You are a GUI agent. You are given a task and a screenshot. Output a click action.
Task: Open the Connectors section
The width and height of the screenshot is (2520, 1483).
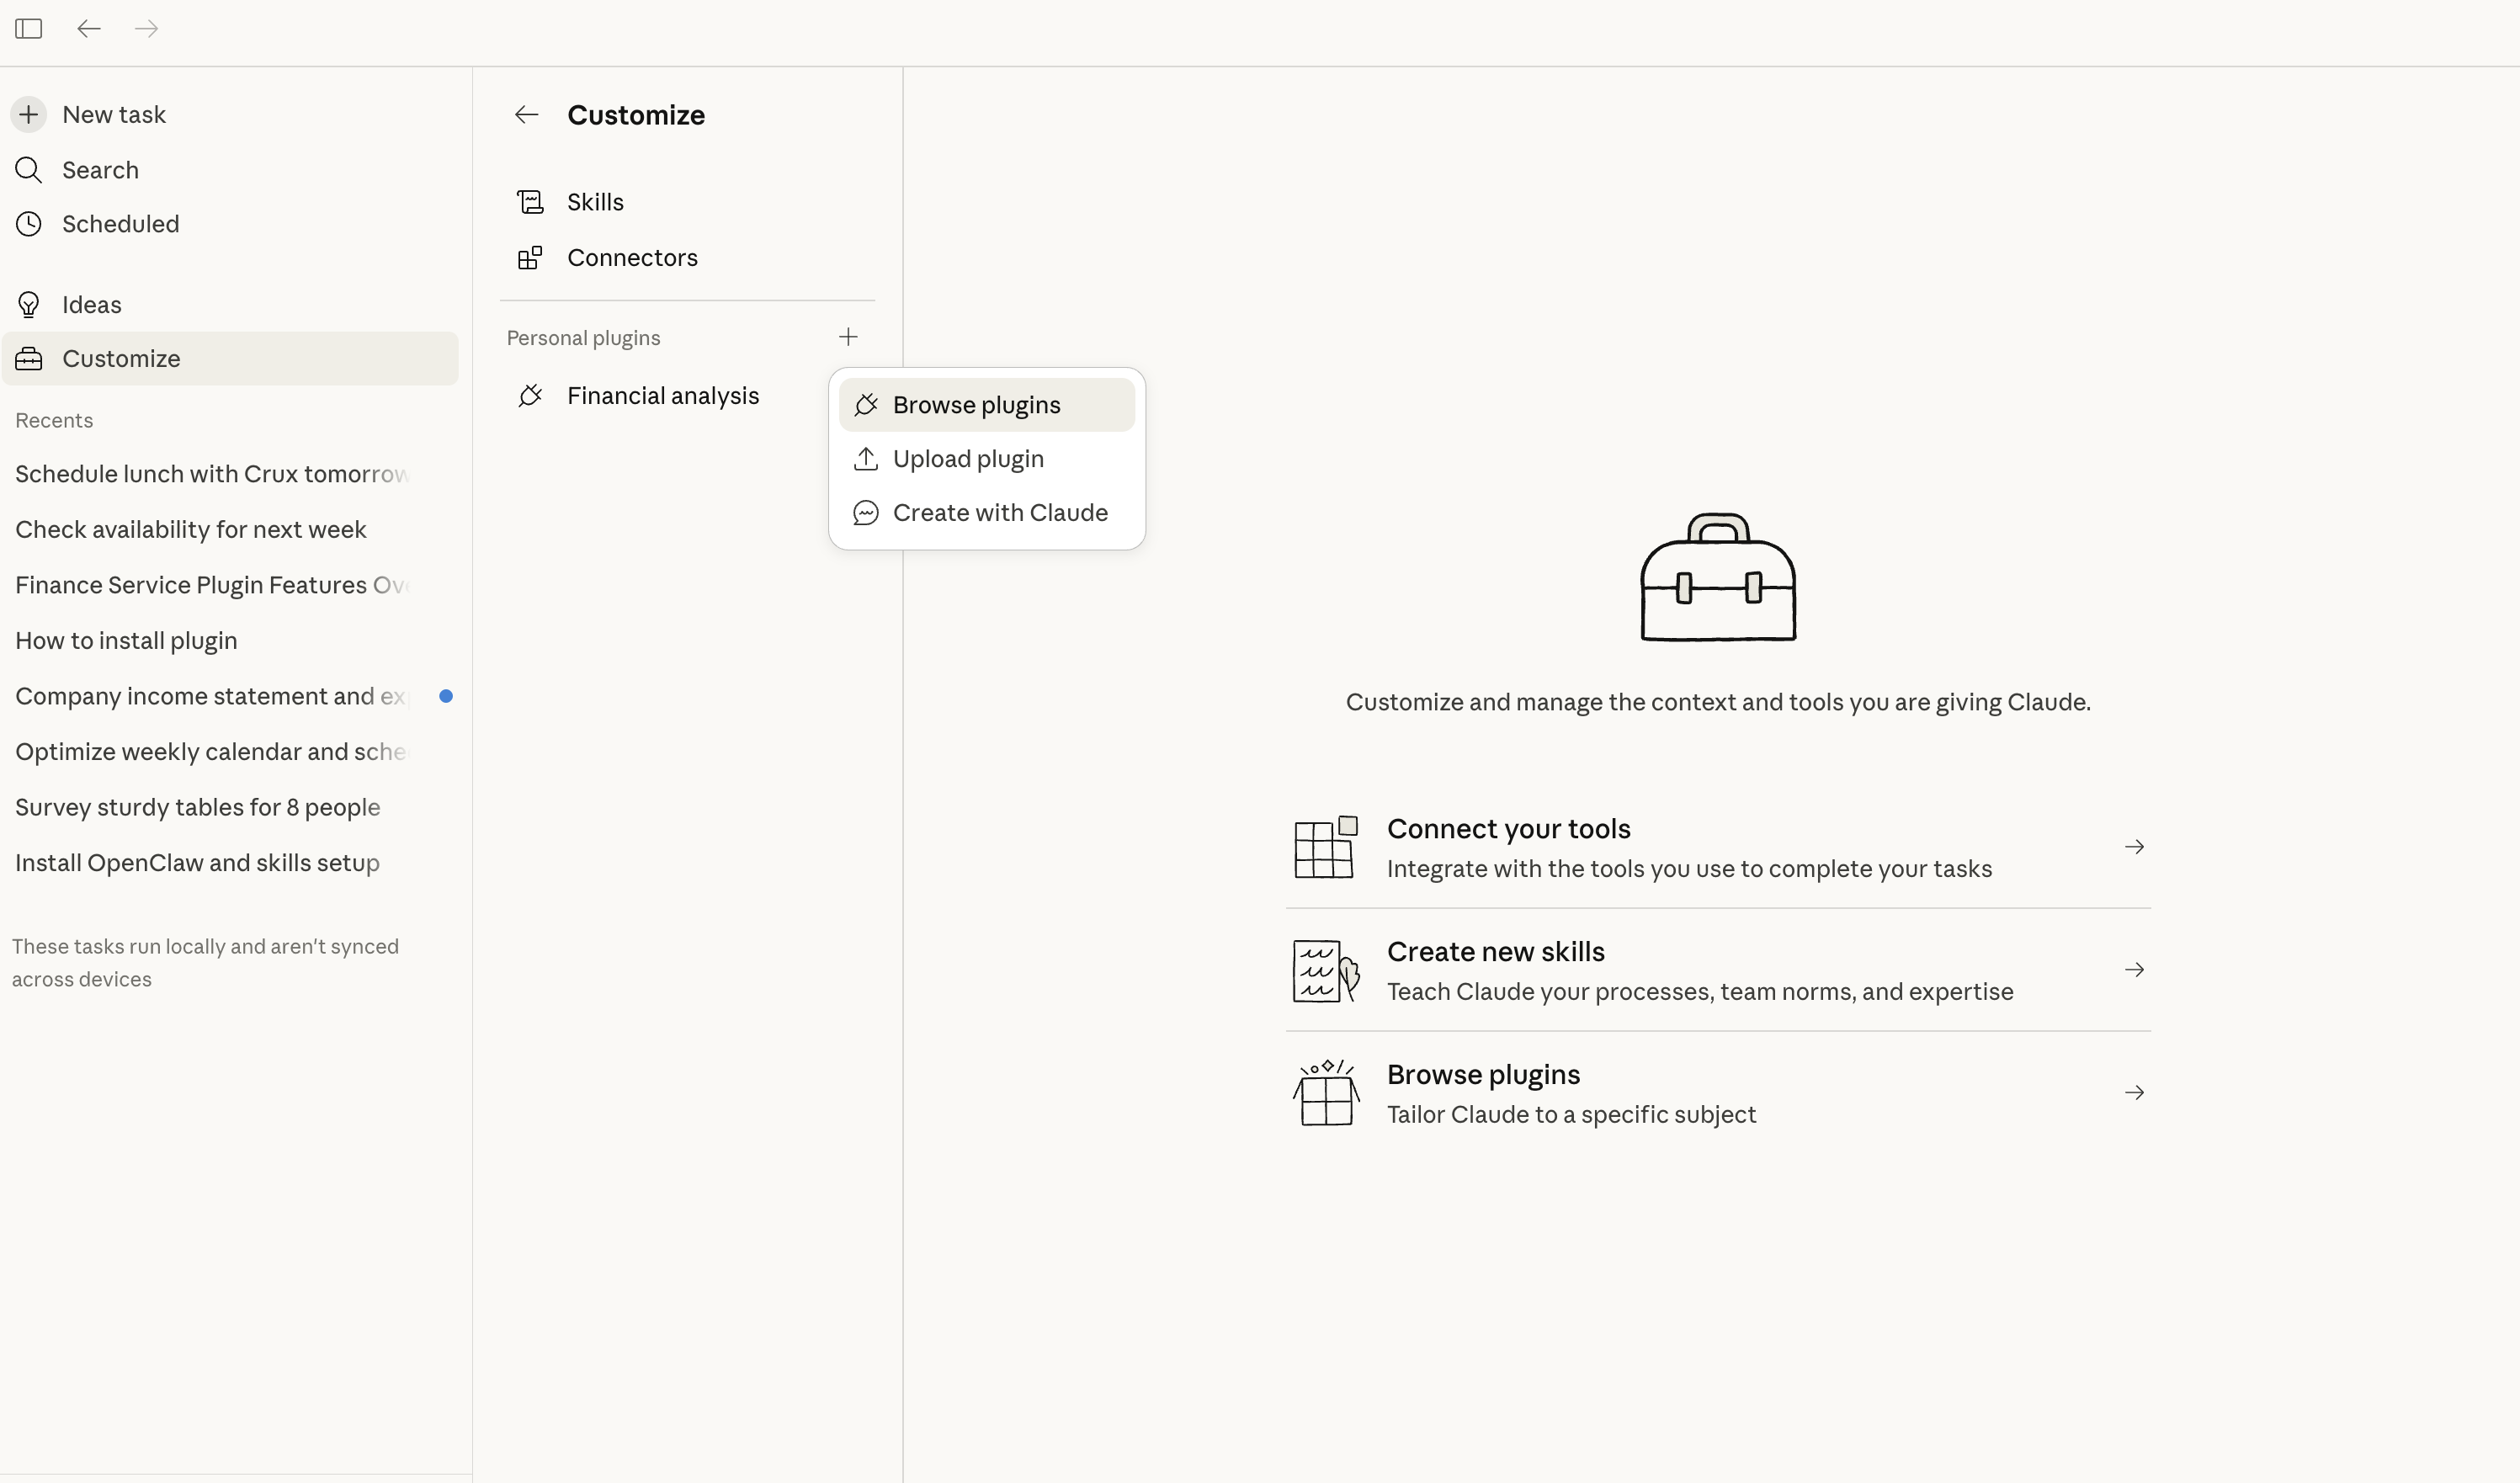click(632, 258)
